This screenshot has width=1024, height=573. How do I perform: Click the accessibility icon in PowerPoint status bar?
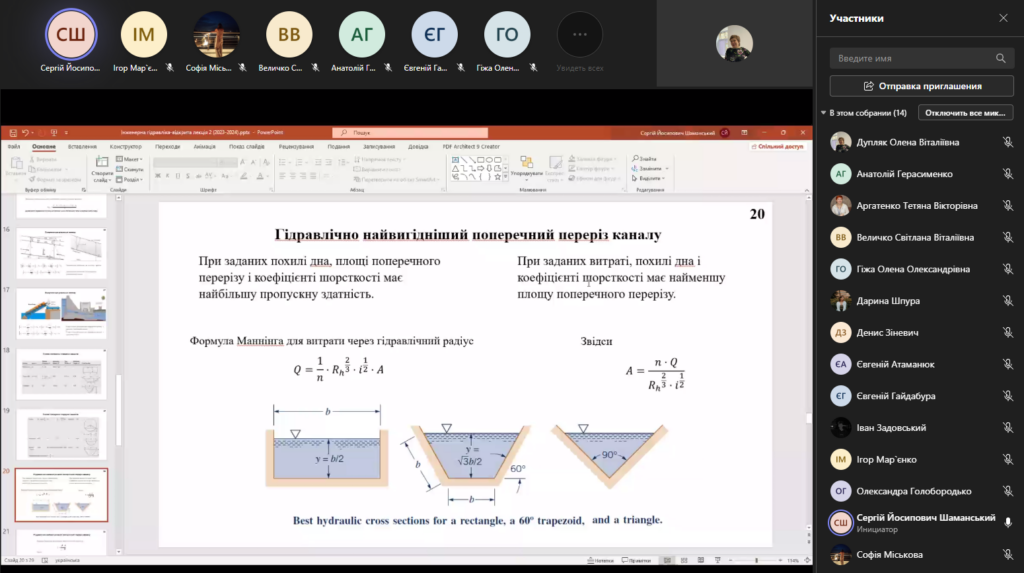(44, 560)
